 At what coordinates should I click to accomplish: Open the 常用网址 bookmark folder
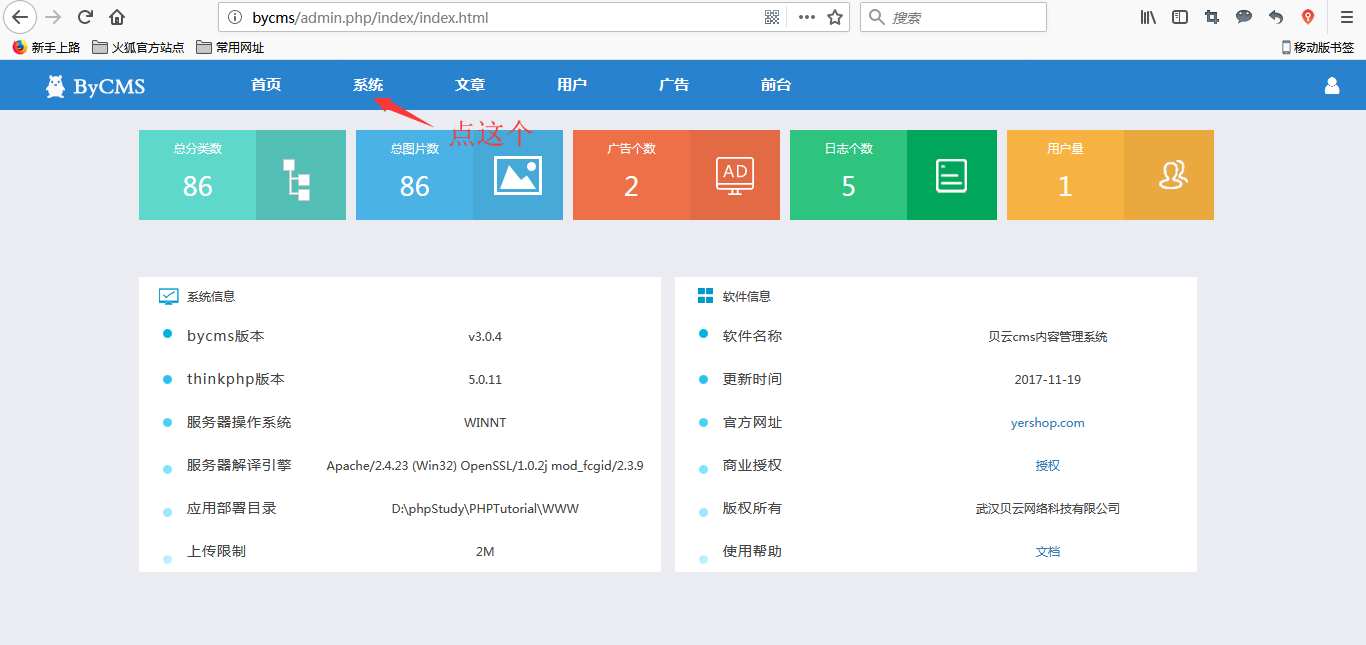pos(230,47)
